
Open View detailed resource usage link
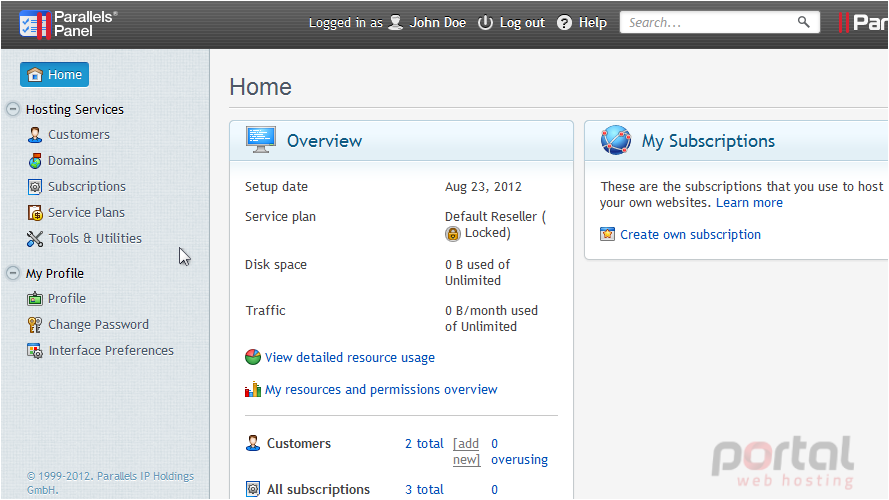[350, 358]
